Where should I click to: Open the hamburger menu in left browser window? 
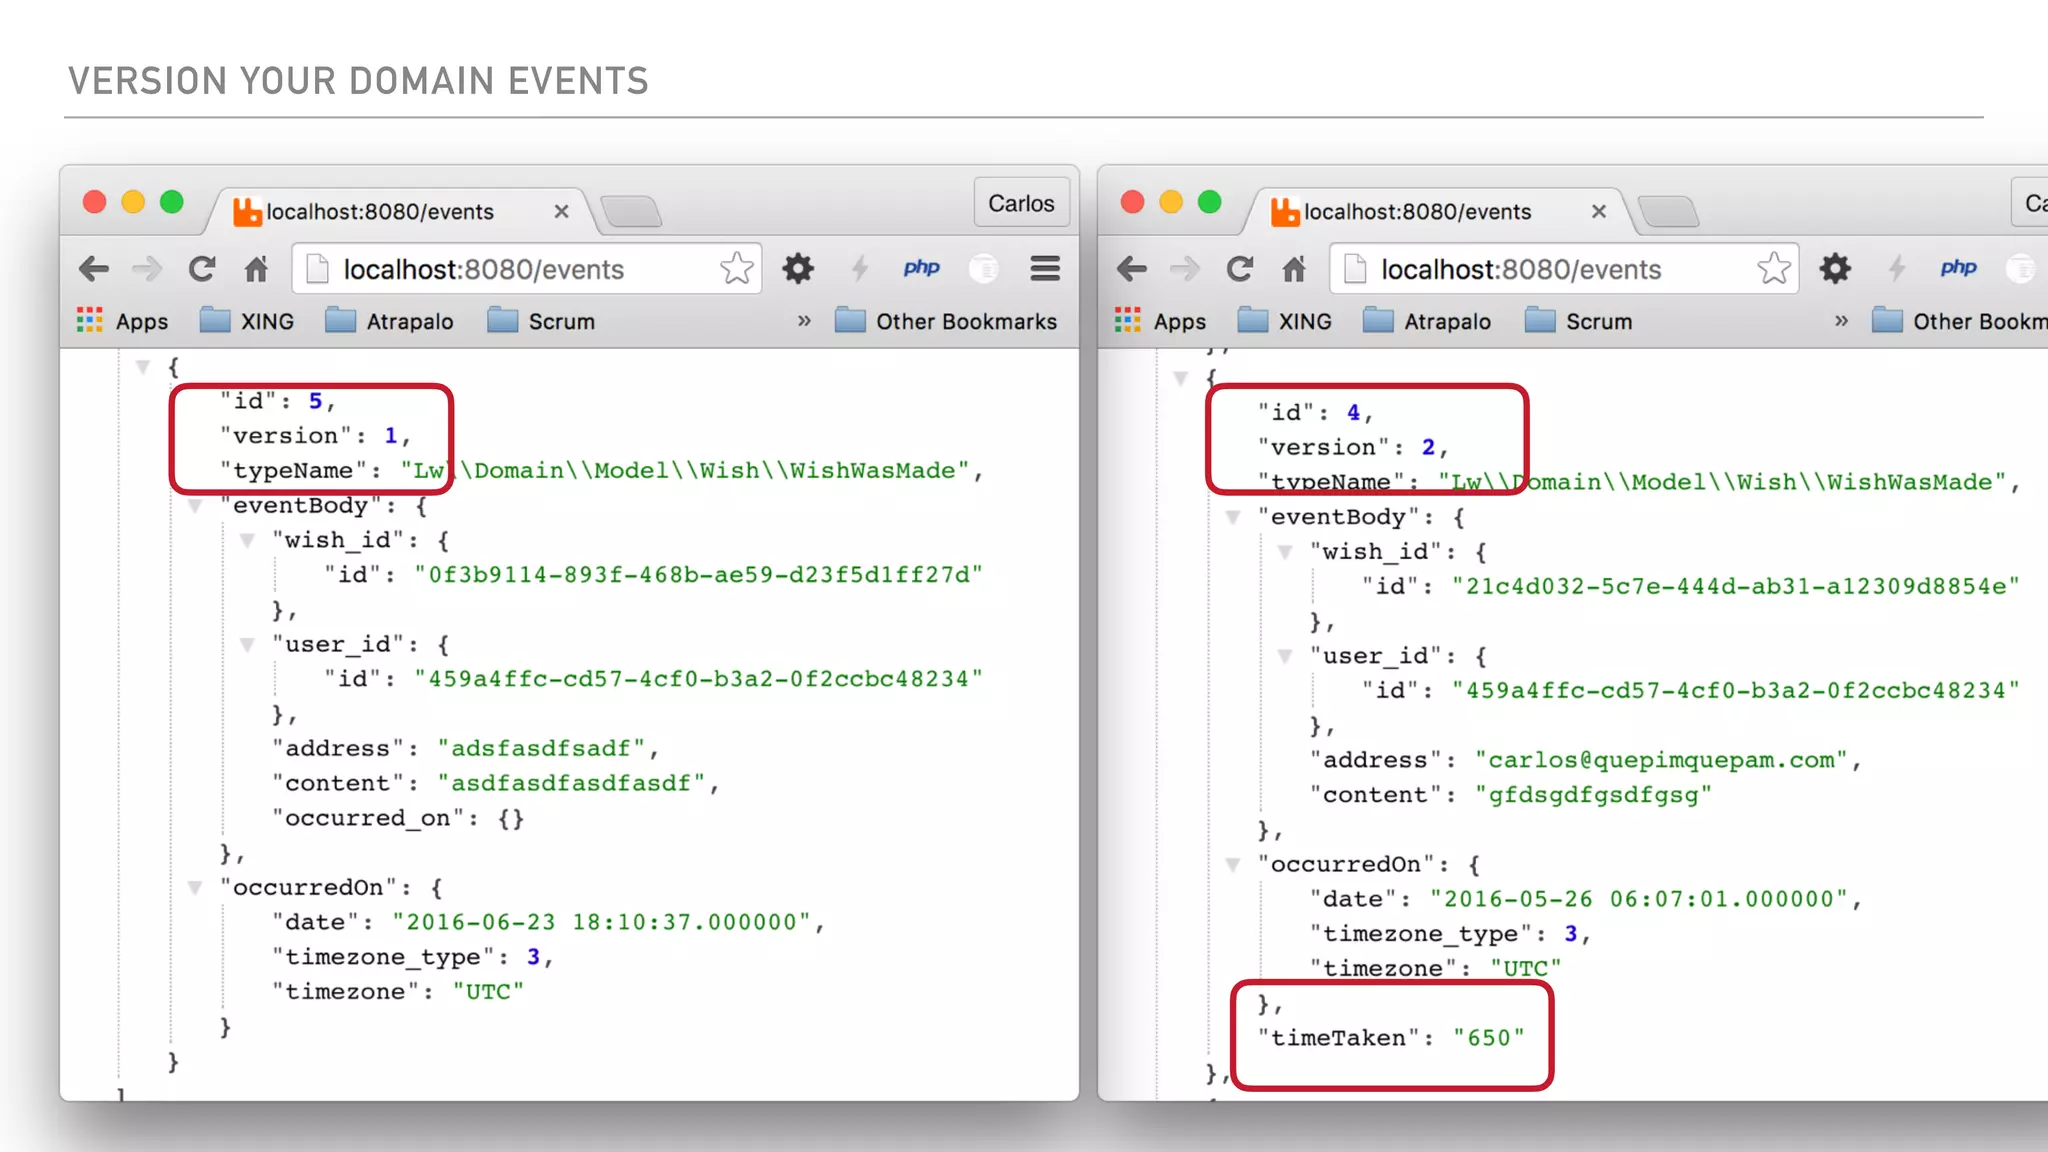(x=1045, y=268)
